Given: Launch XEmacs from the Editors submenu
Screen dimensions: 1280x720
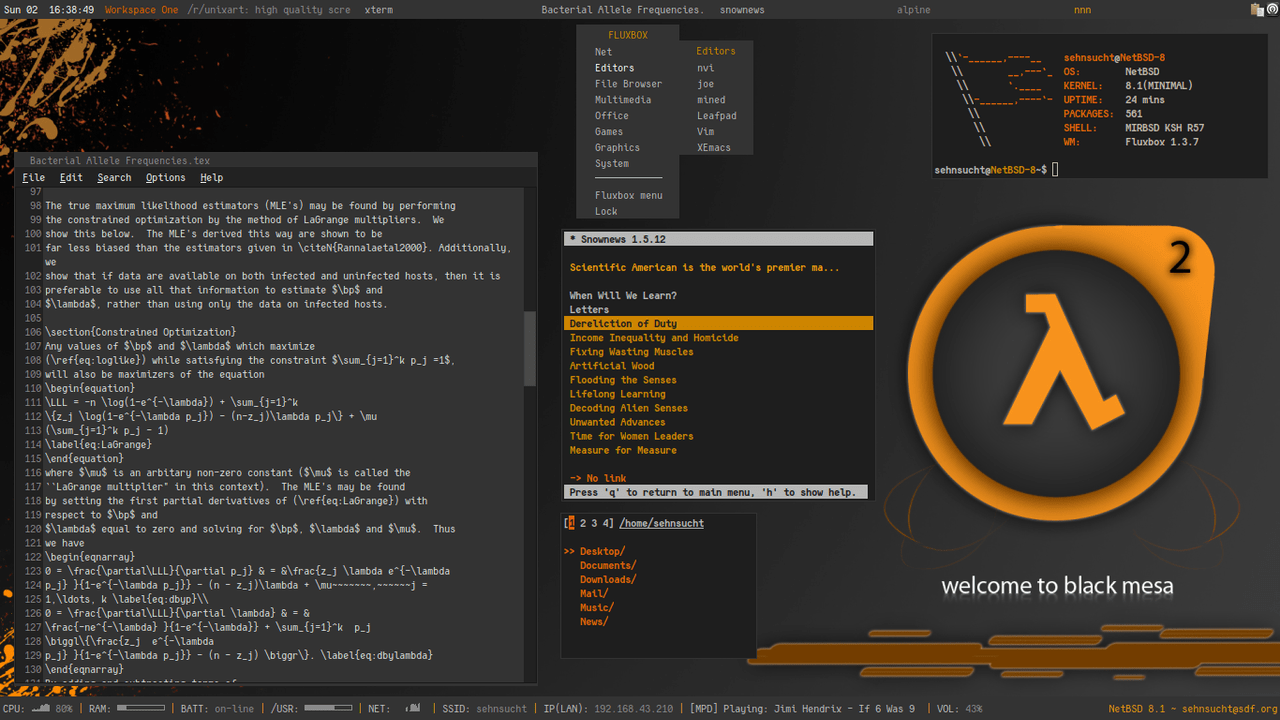Looking at the screenshot, I should (x=716, y=148).
